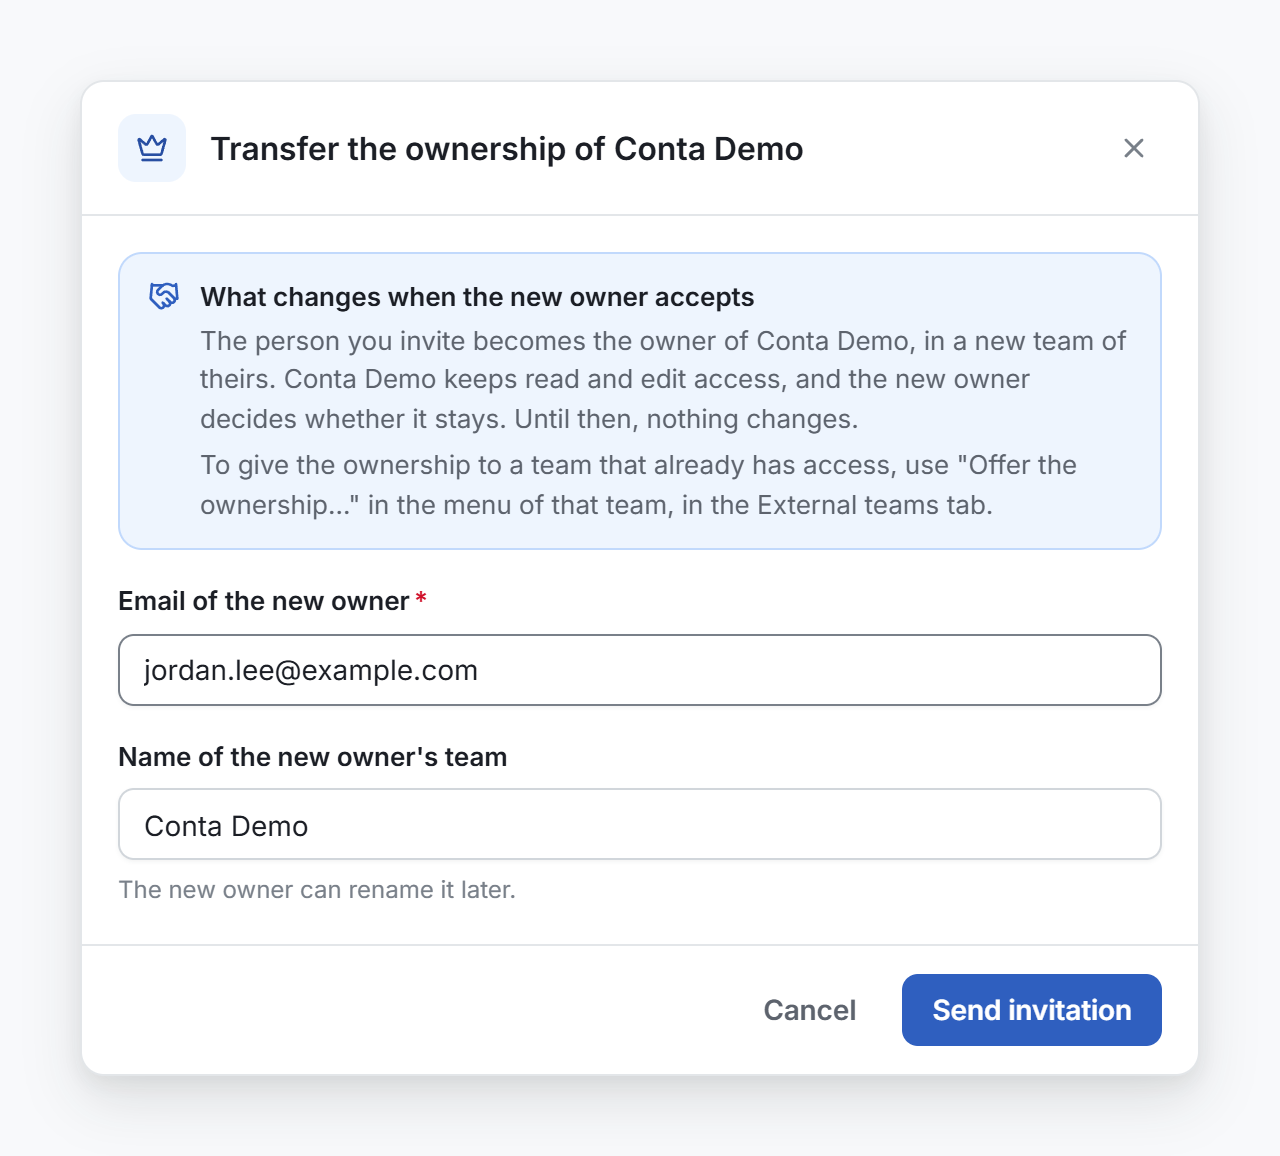
Task: Click the paragraph starting 'To give the ownership'
Action: coord(638,485)
